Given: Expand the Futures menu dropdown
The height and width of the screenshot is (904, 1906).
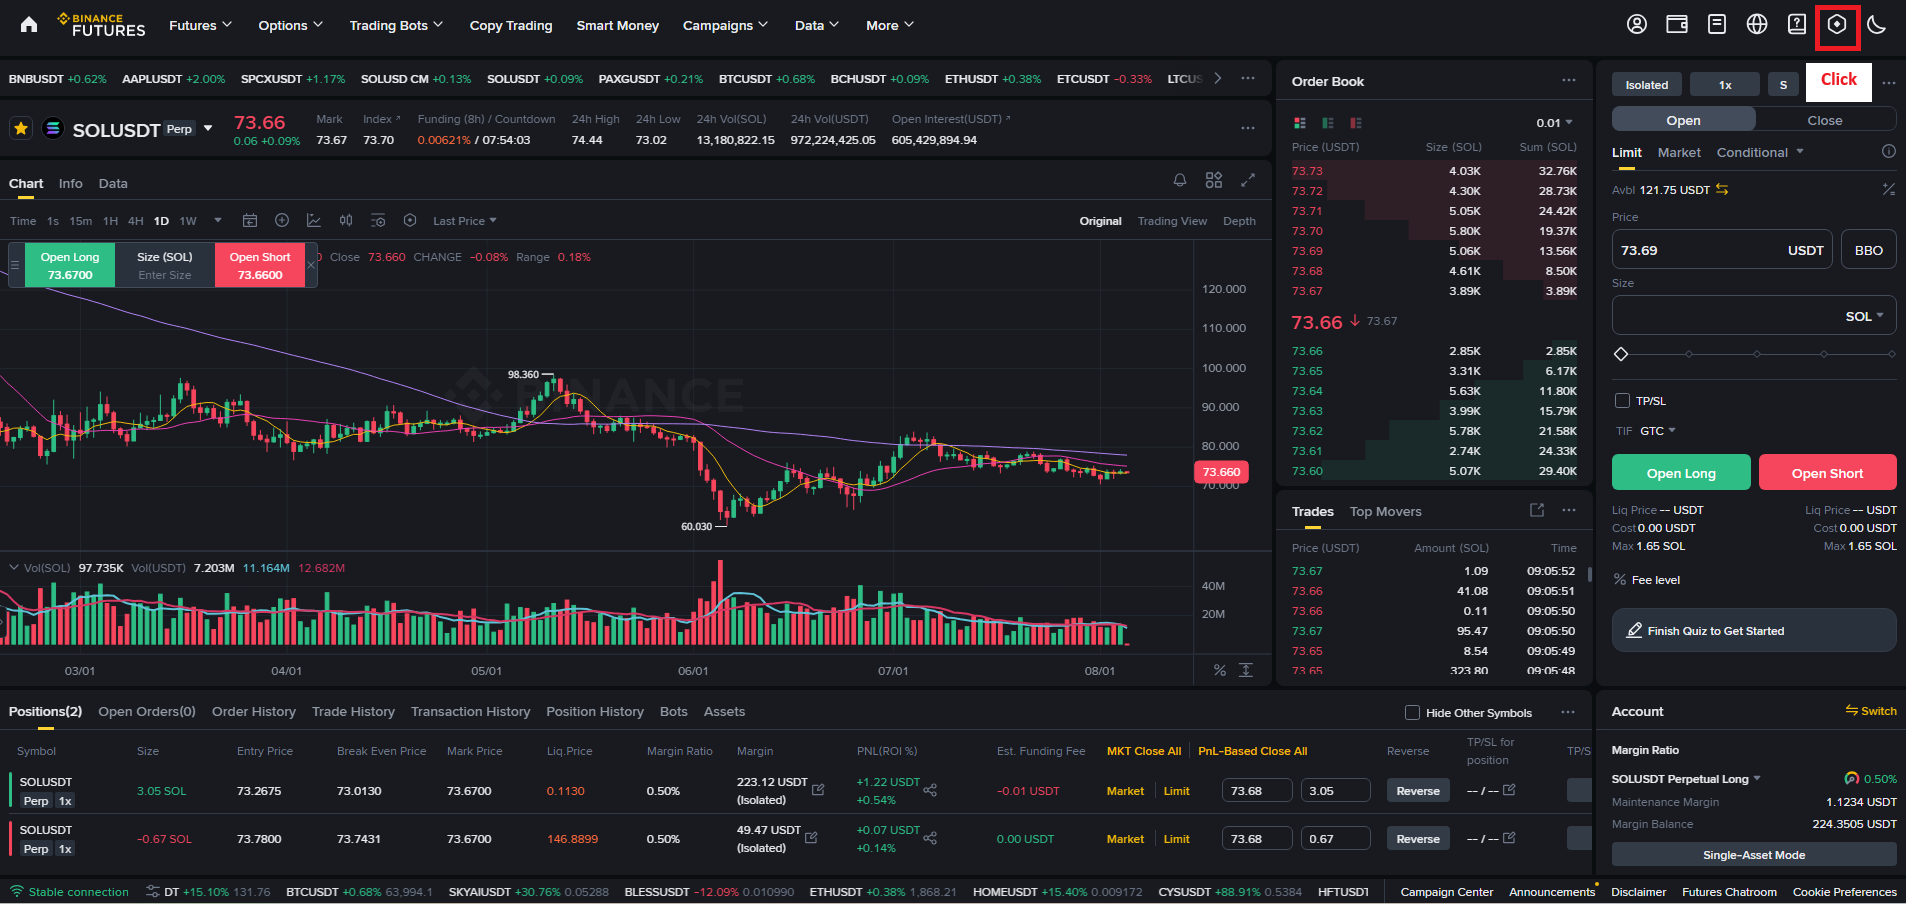Looking at the screenshot, I should tap(200, 25).
